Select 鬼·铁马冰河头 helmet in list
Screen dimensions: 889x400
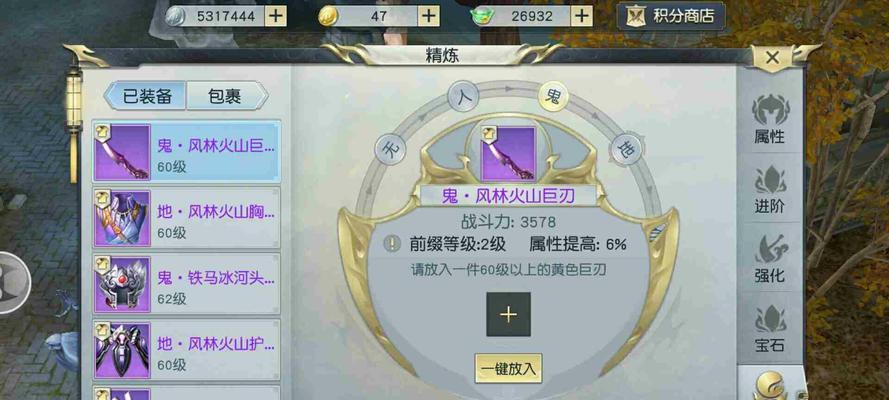(x=187, y=284)
